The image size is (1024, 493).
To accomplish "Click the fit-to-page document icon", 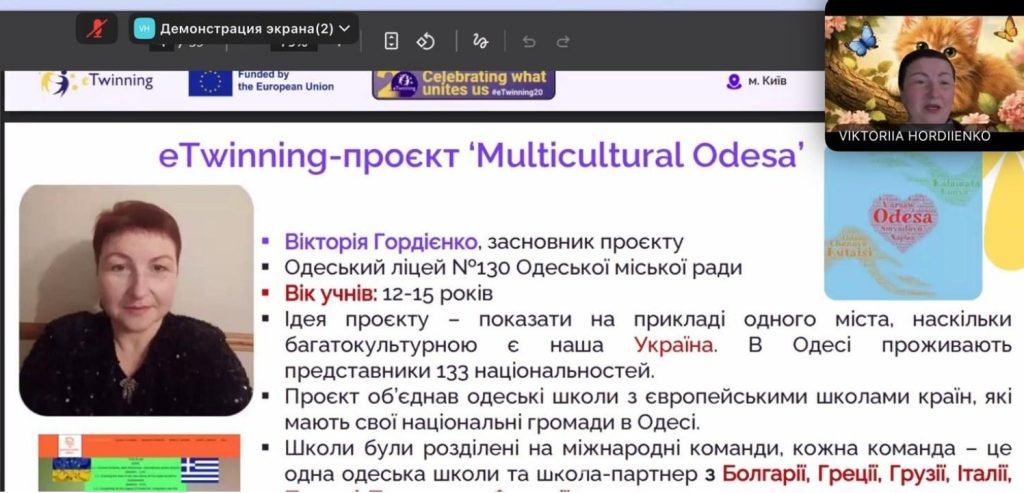I will [x=392, y=41].
